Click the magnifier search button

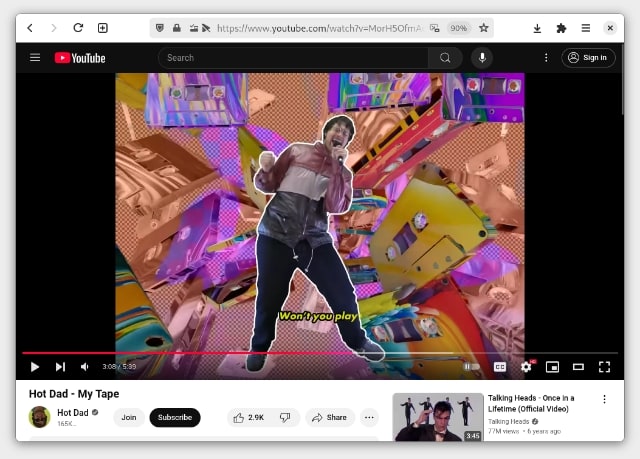point(445,58)
